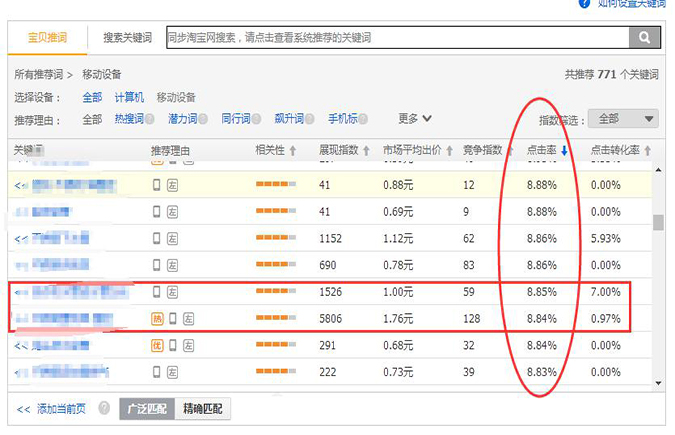675x435 pixels.
Task: Add the 1526 展现指数 keyword row
Action: [x=16, y=292]
